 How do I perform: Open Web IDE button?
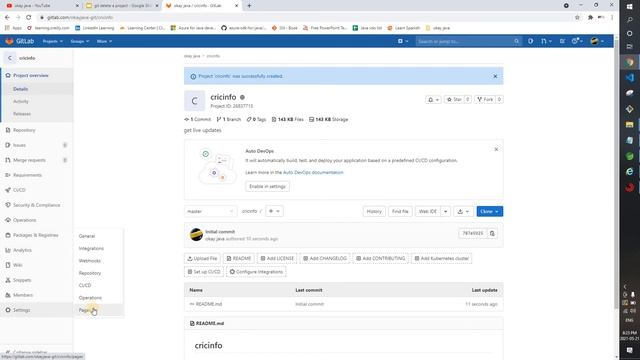click(427, 211)
